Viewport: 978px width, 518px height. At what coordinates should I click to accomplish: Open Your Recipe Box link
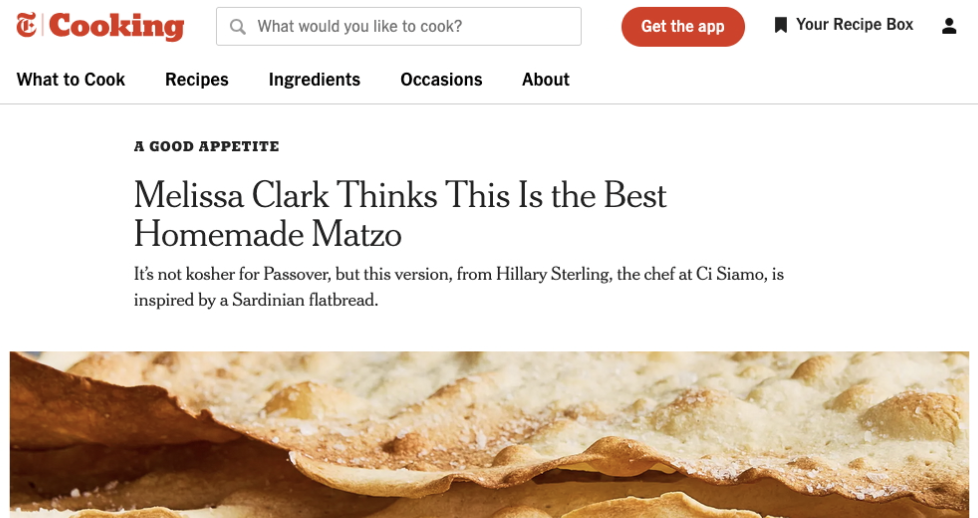(x=854, y=25)
